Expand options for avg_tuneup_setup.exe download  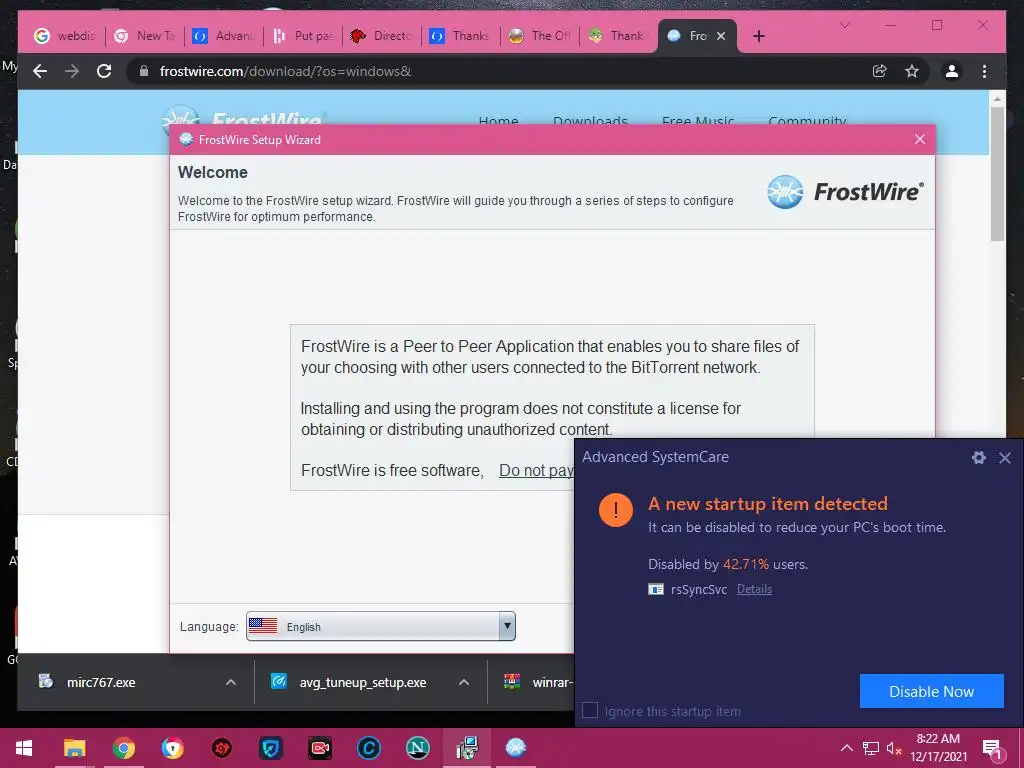[x=464, y=682]
